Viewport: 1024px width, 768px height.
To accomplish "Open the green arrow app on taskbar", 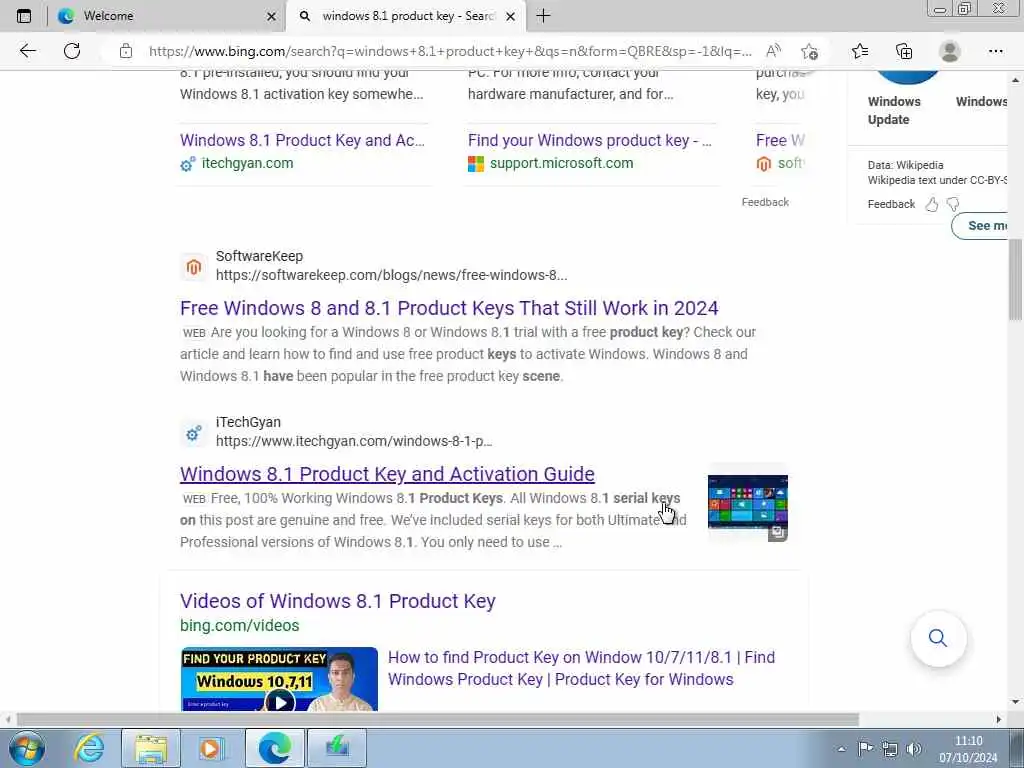I will coord(336,748).
